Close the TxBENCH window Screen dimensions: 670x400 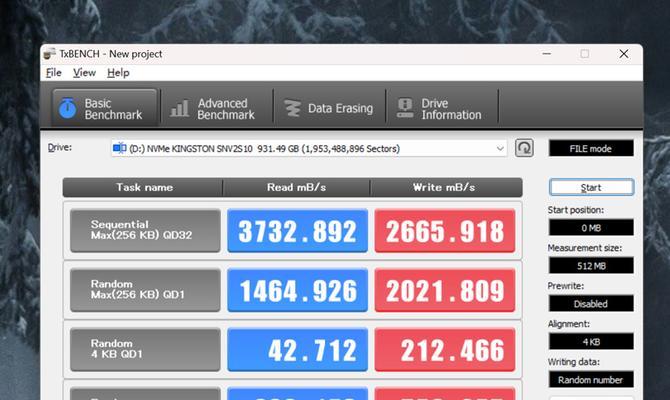624,54
